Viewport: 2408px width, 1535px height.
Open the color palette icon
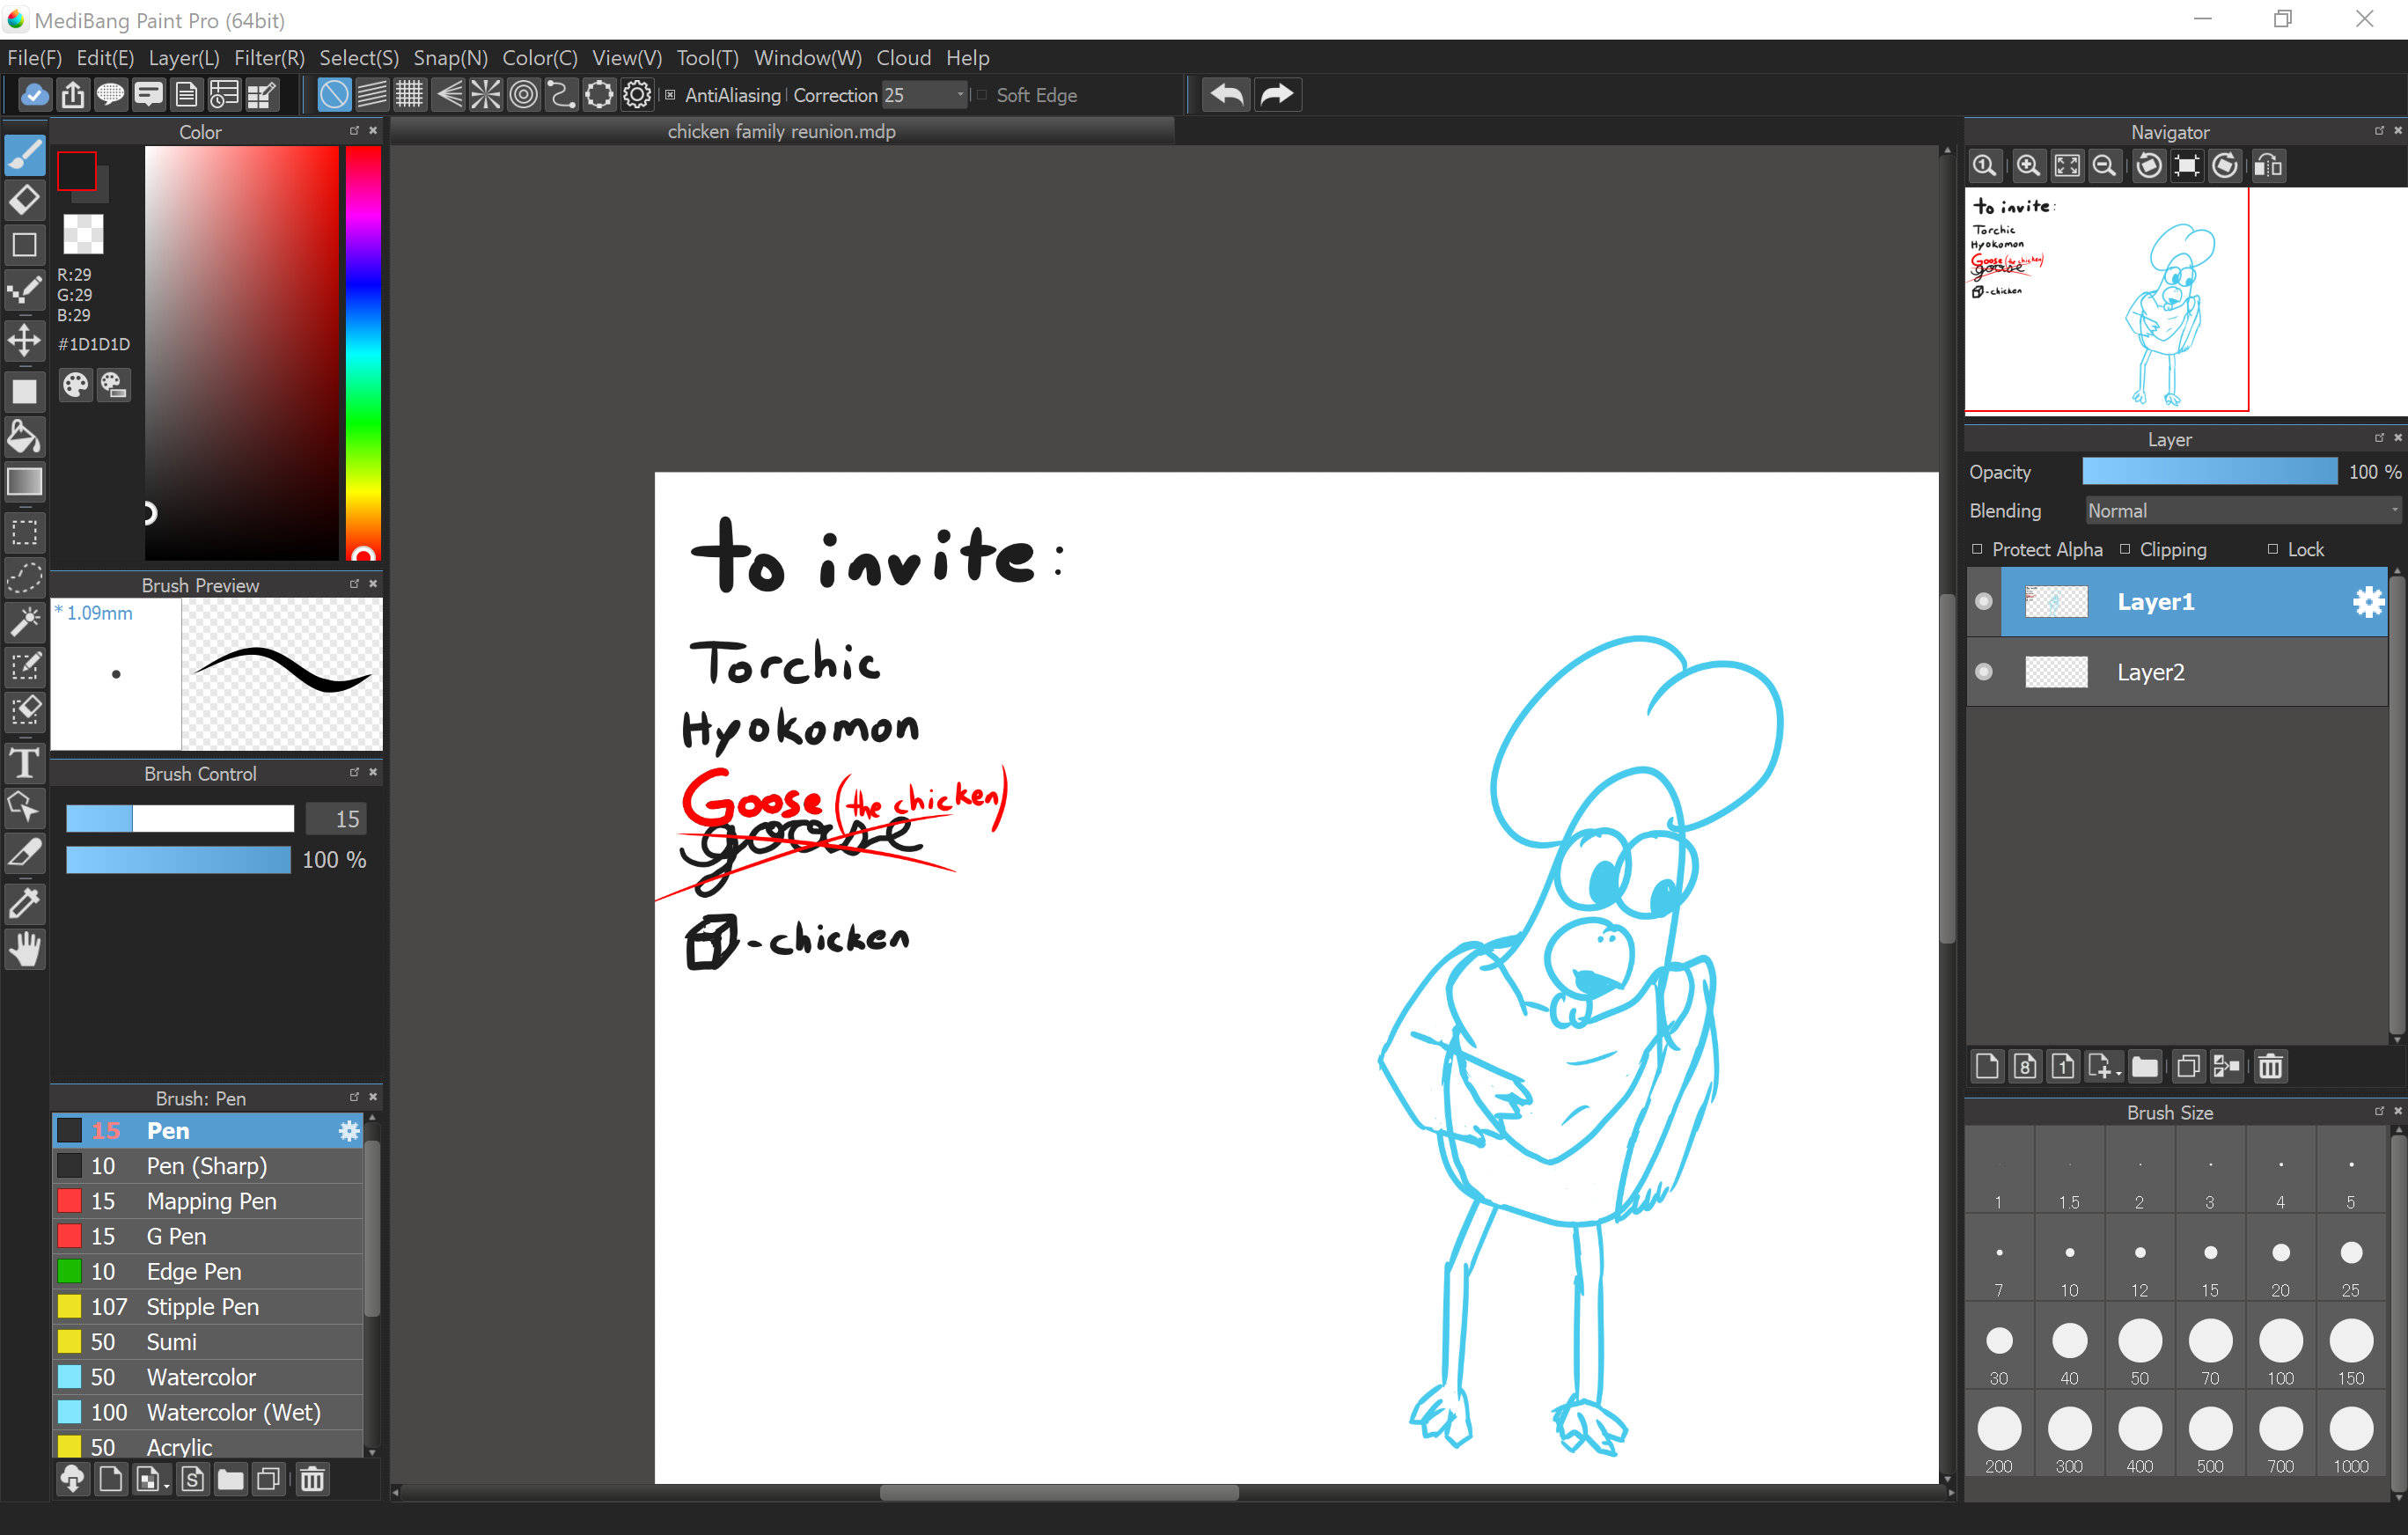[76, 385]
